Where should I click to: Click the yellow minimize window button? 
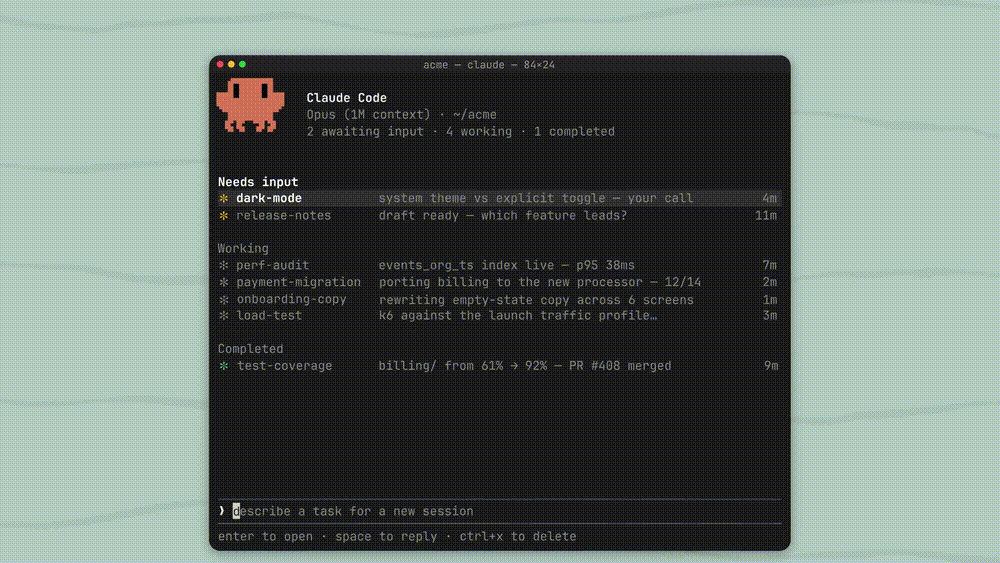pyautogui.click(x=231, y=64)
